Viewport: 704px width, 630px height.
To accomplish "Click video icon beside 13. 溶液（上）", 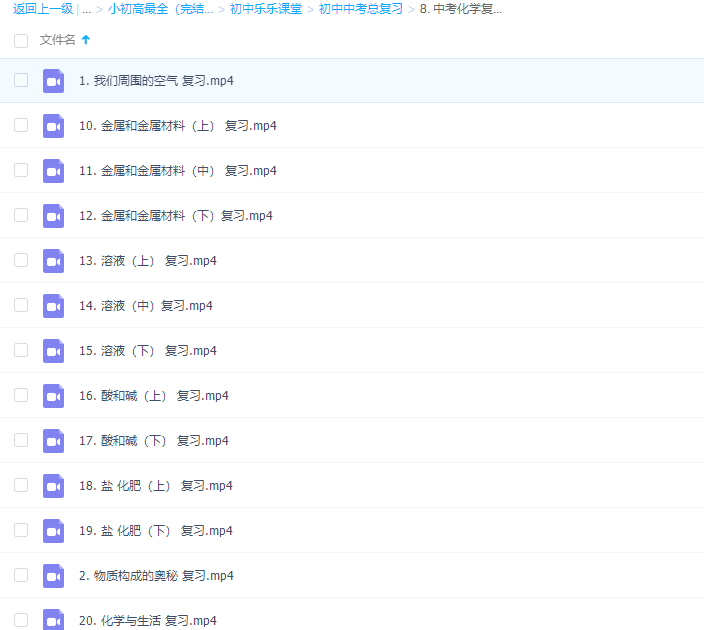I will (53, 261).
